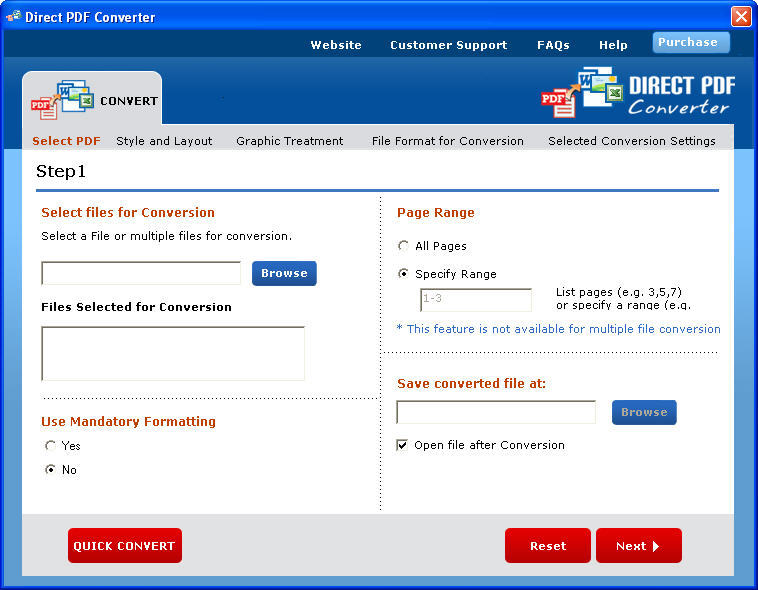Click the multiple file conversion notice text

pos(558,329)
